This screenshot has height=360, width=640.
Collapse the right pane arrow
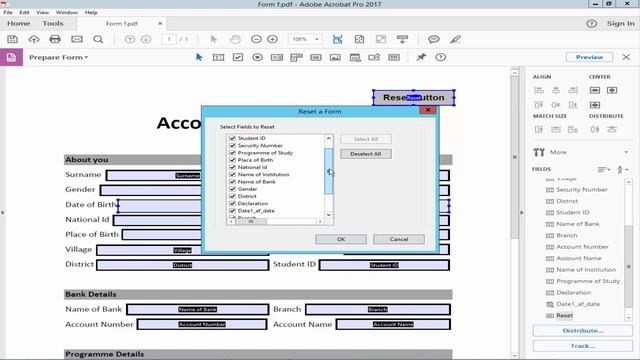(521, 213)
